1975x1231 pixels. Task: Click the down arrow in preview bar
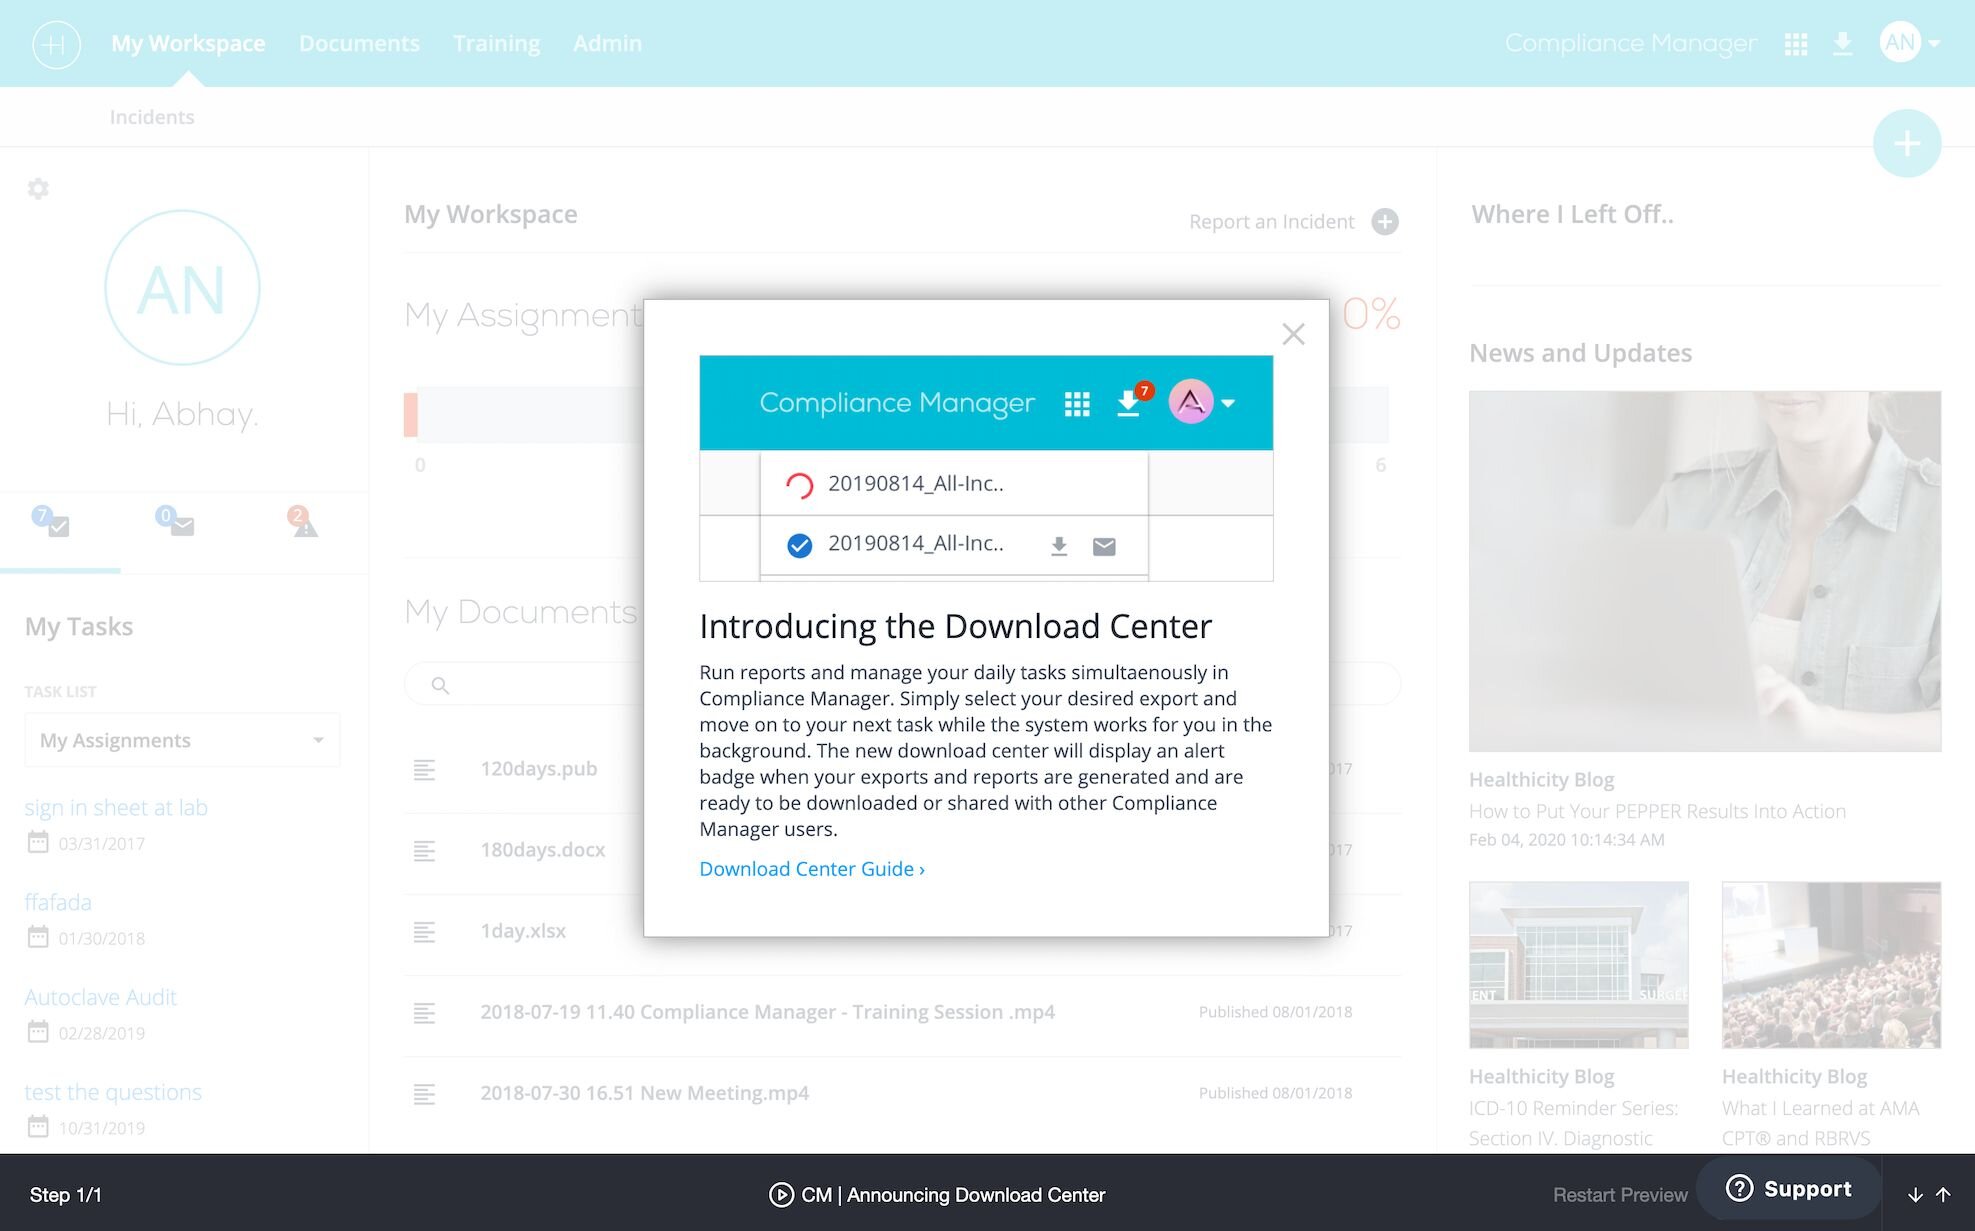coord(1915,1195)
